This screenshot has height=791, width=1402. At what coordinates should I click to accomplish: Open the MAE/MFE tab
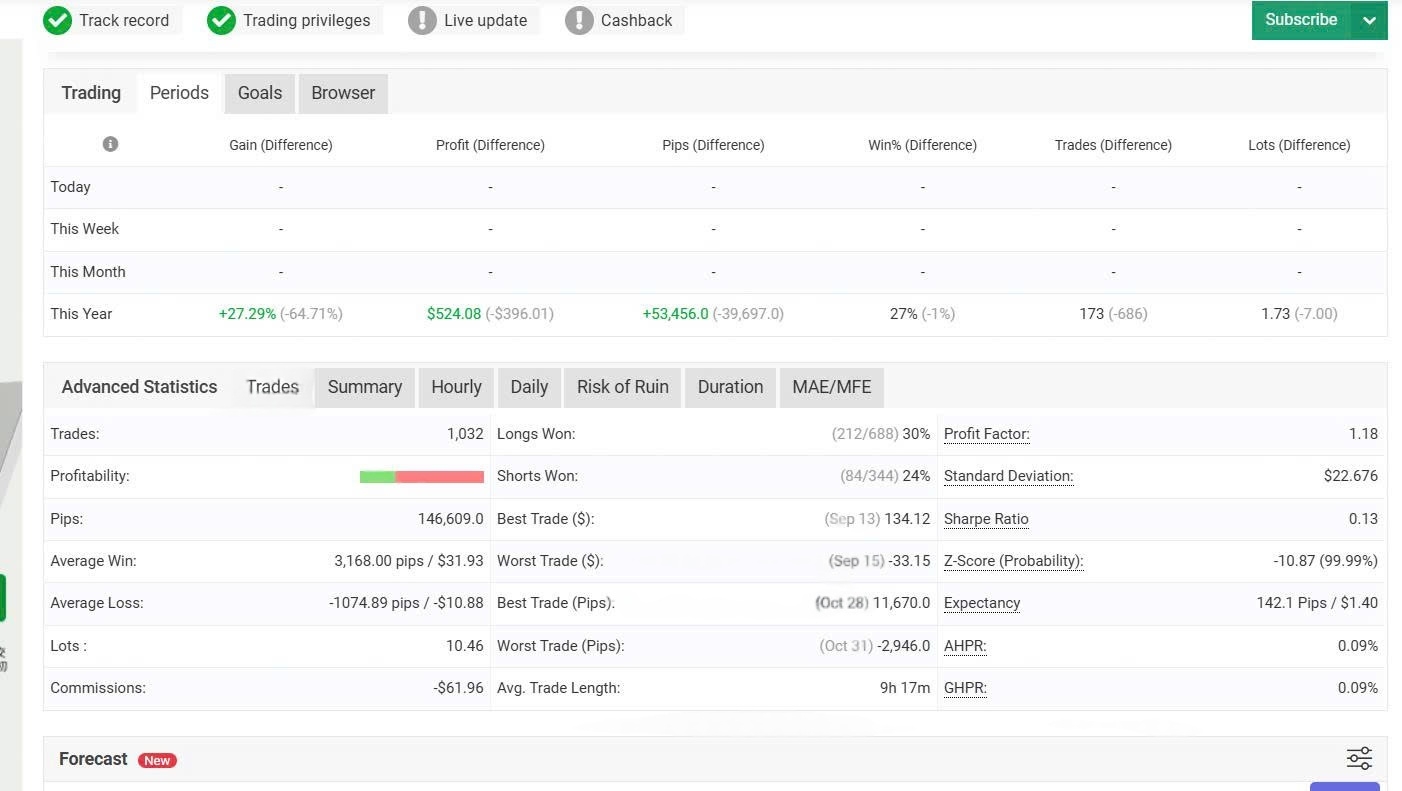click(x=831, y=387)
